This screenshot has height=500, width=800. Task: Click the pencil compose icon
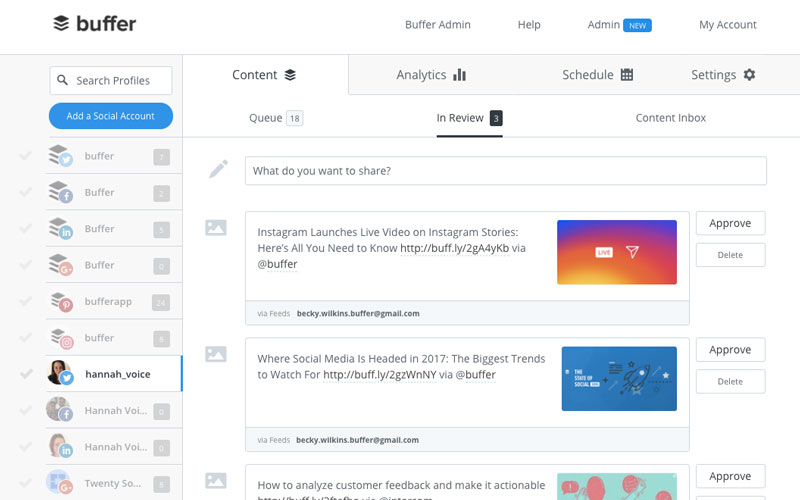click(218, 170)
